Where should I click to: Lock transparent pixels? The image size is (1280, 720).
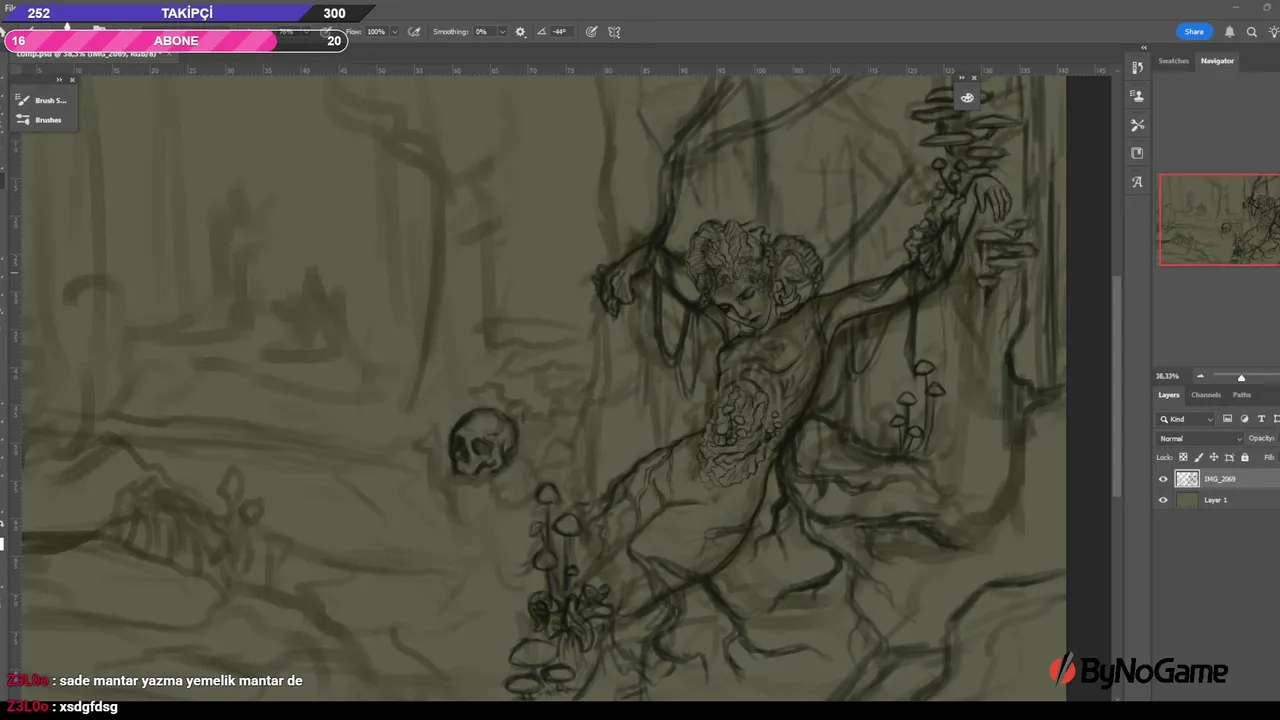pyautogui.click(x=1183, y=457)
